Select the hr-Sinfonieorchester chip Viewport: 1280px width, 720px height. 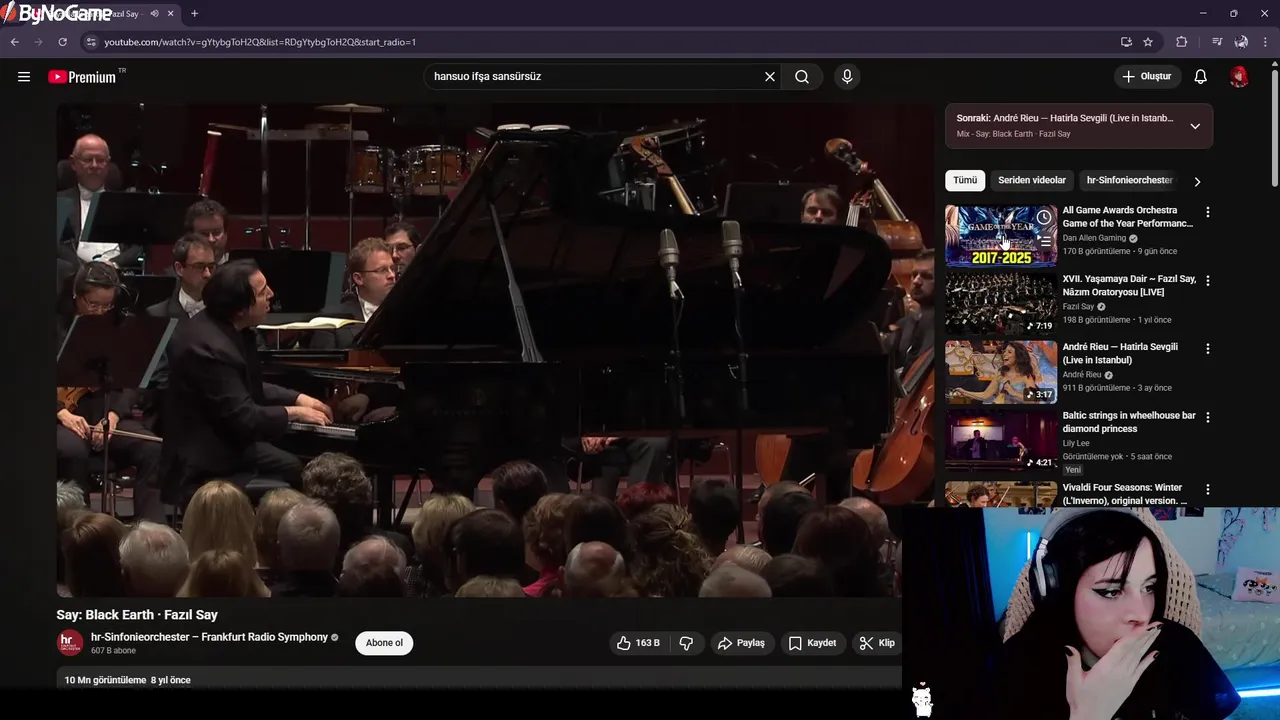click(x=1129, y=180)
